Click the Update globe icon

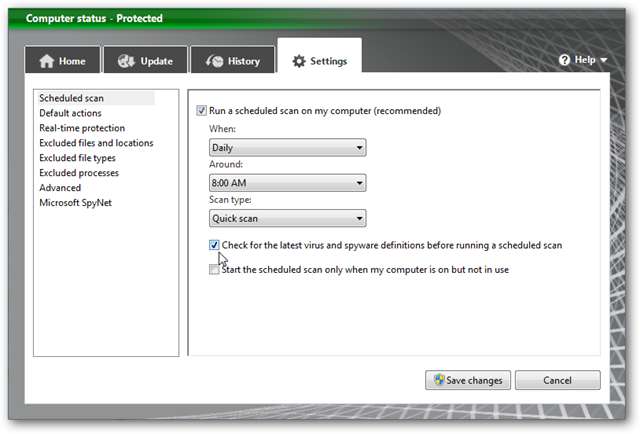pyautogui.click(x=126, y=61)
